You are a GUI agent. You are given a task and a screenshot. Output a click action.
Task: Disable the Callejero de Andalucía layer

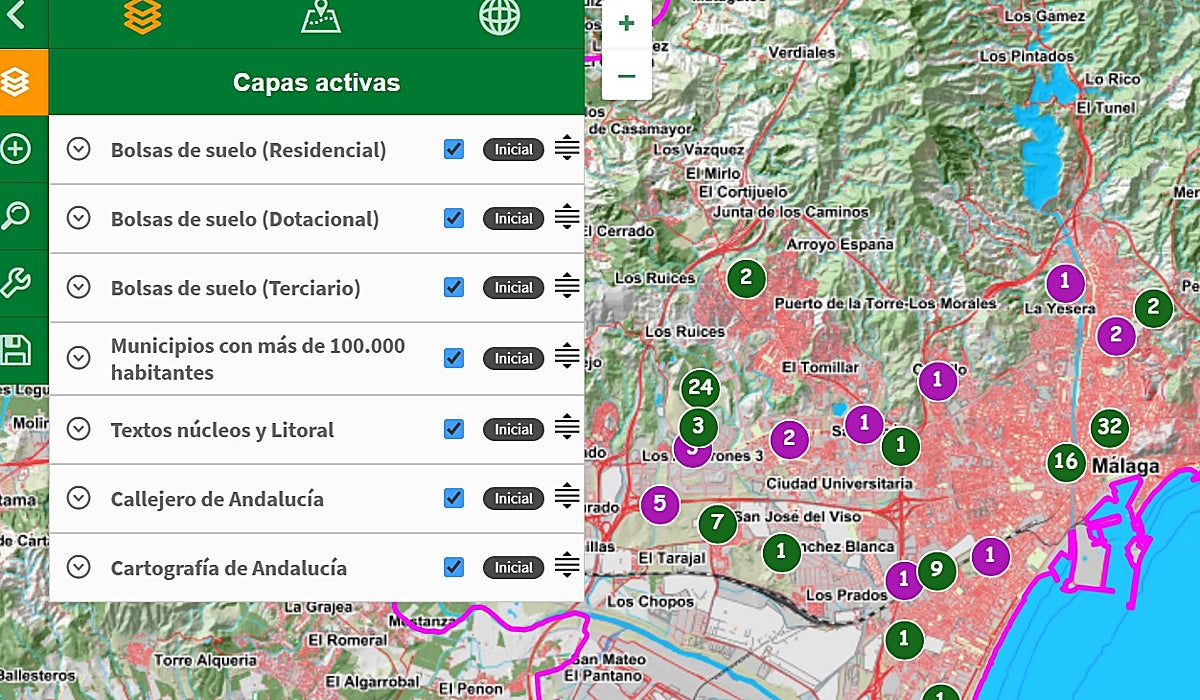[x=453, y=498]
